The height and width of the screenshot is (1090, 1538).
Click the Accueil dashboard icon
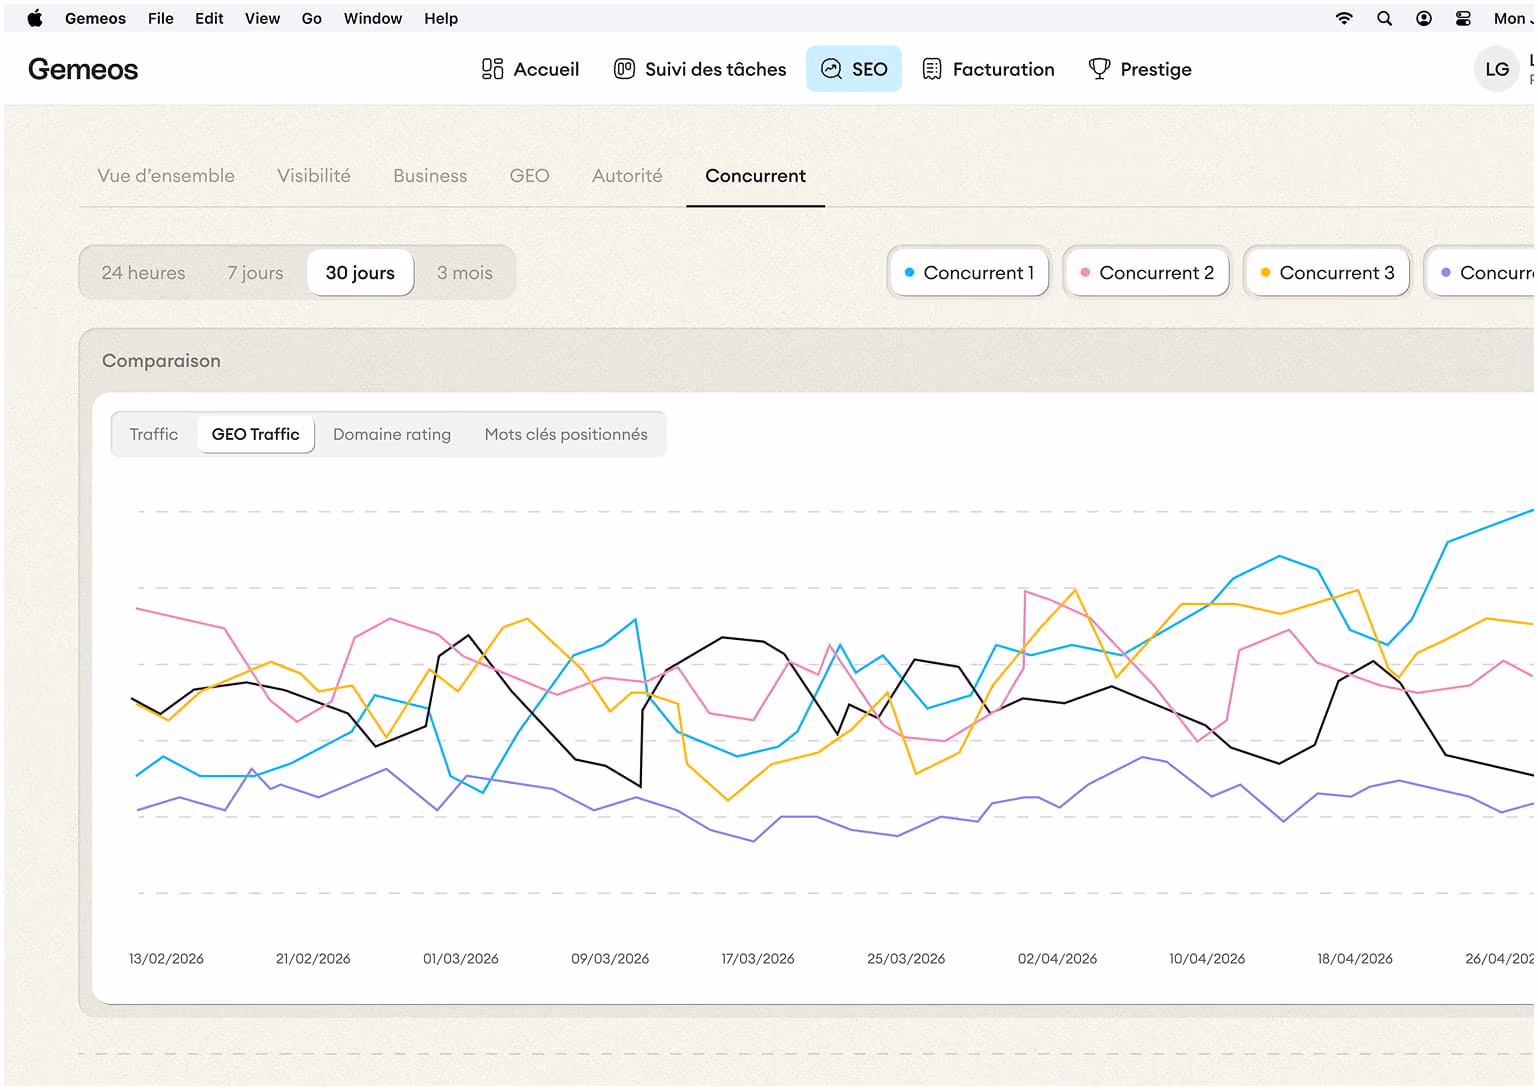point(492,69)
